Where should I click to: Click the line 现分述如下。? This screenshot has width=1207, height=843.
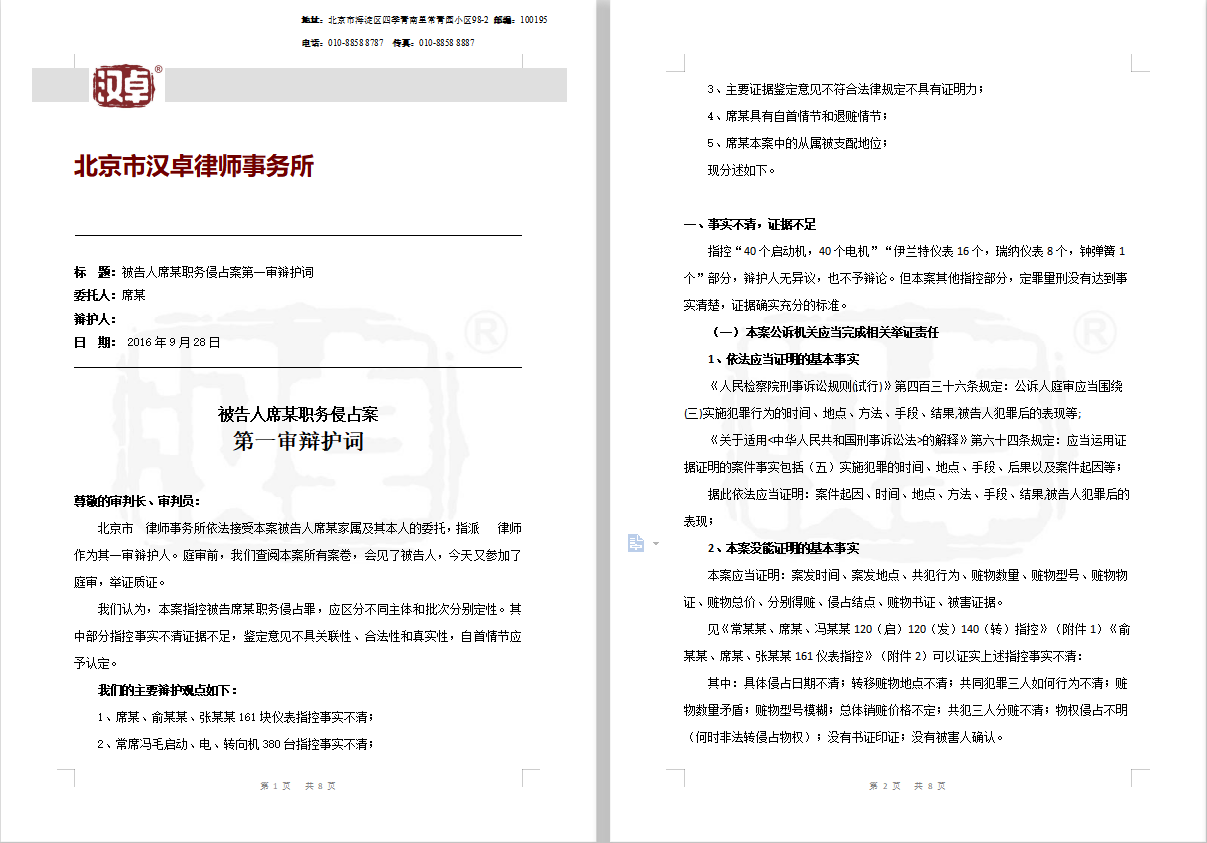tap(741, 170)
